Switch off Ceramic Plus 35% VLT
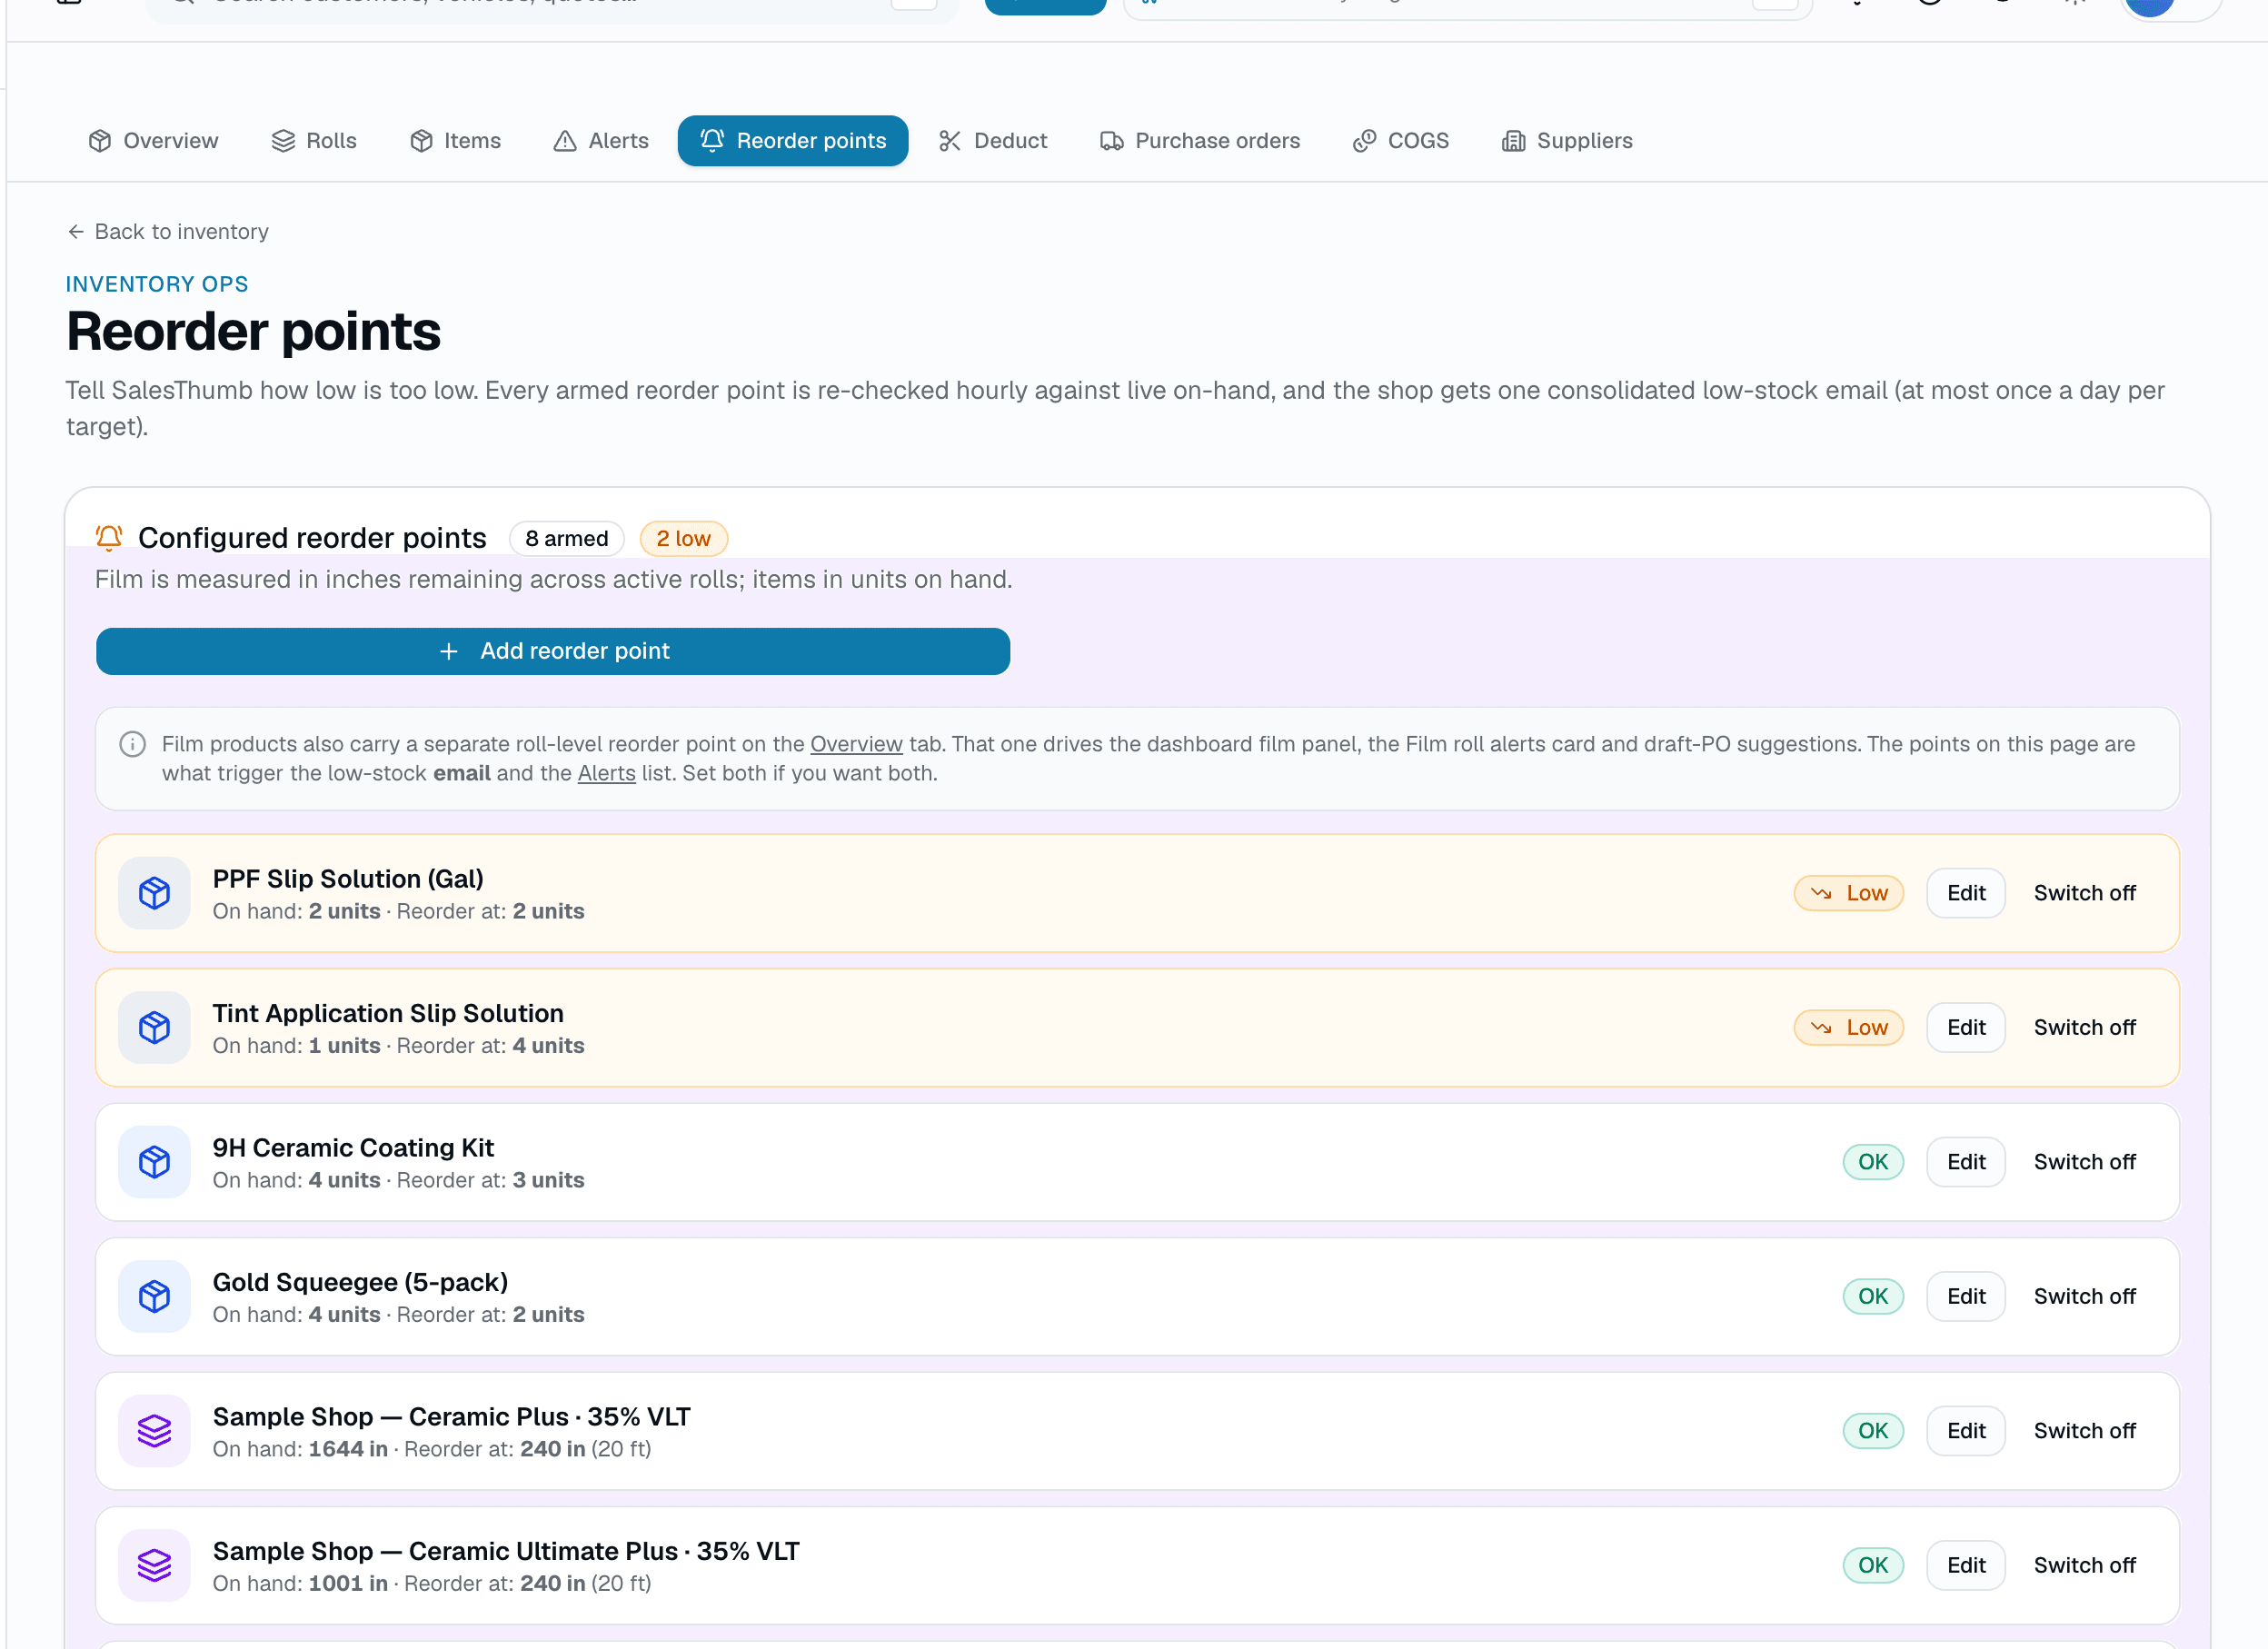Viewport: 2268px width, 1649px height. pos(2084,1431)
